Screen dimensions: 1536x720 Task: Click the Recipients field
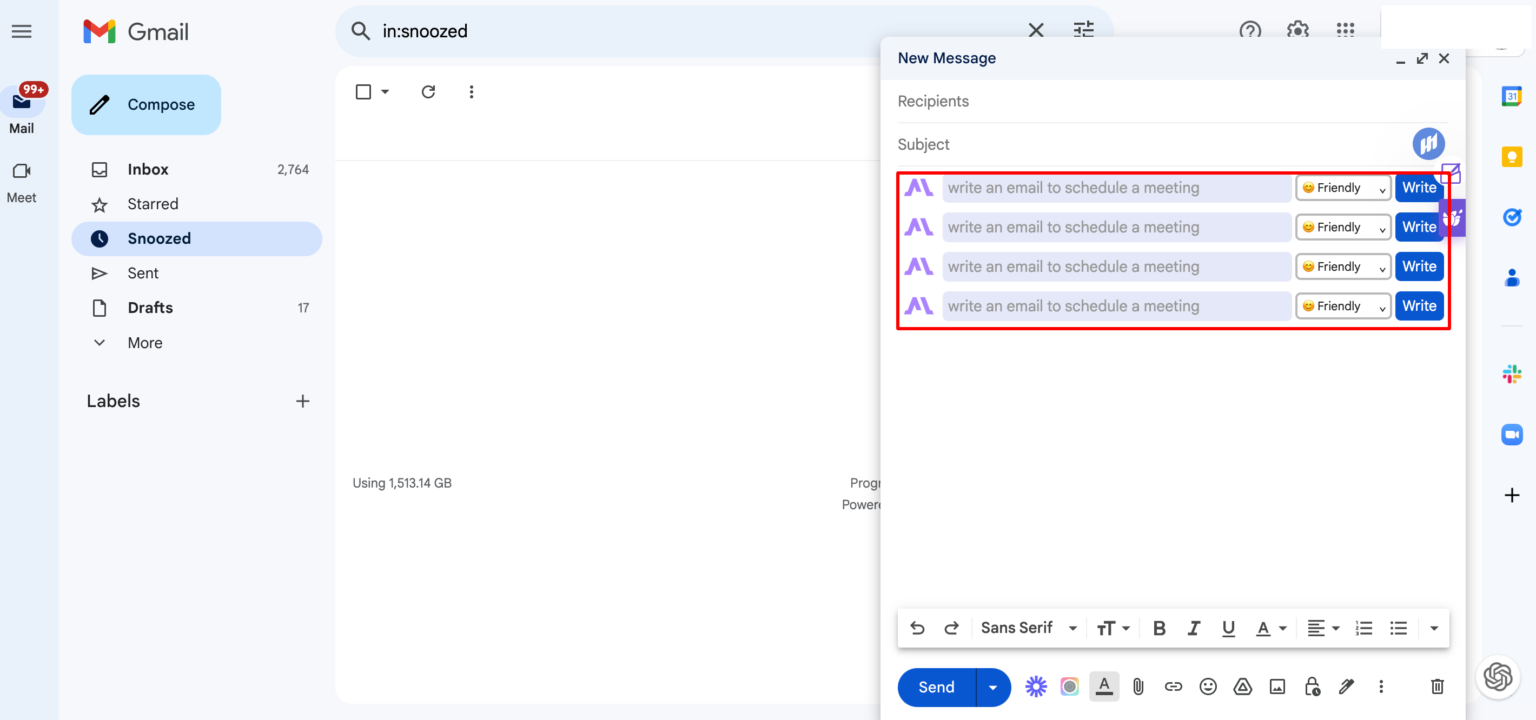[1170, 101]
